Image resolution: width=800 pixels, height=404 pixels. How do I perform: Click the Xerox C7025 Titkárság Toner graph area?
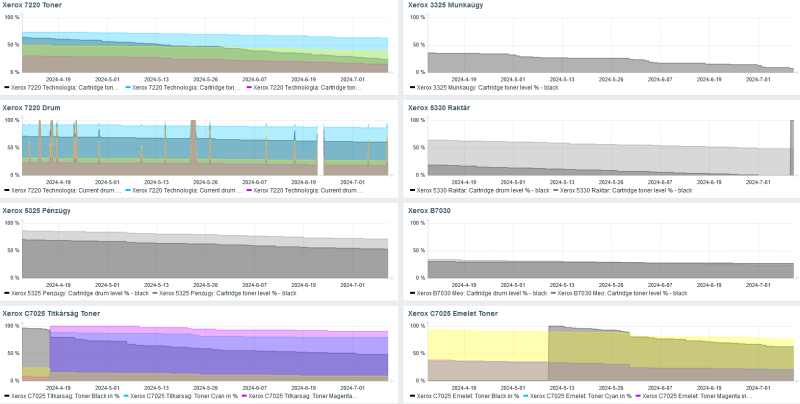[205, 354]
